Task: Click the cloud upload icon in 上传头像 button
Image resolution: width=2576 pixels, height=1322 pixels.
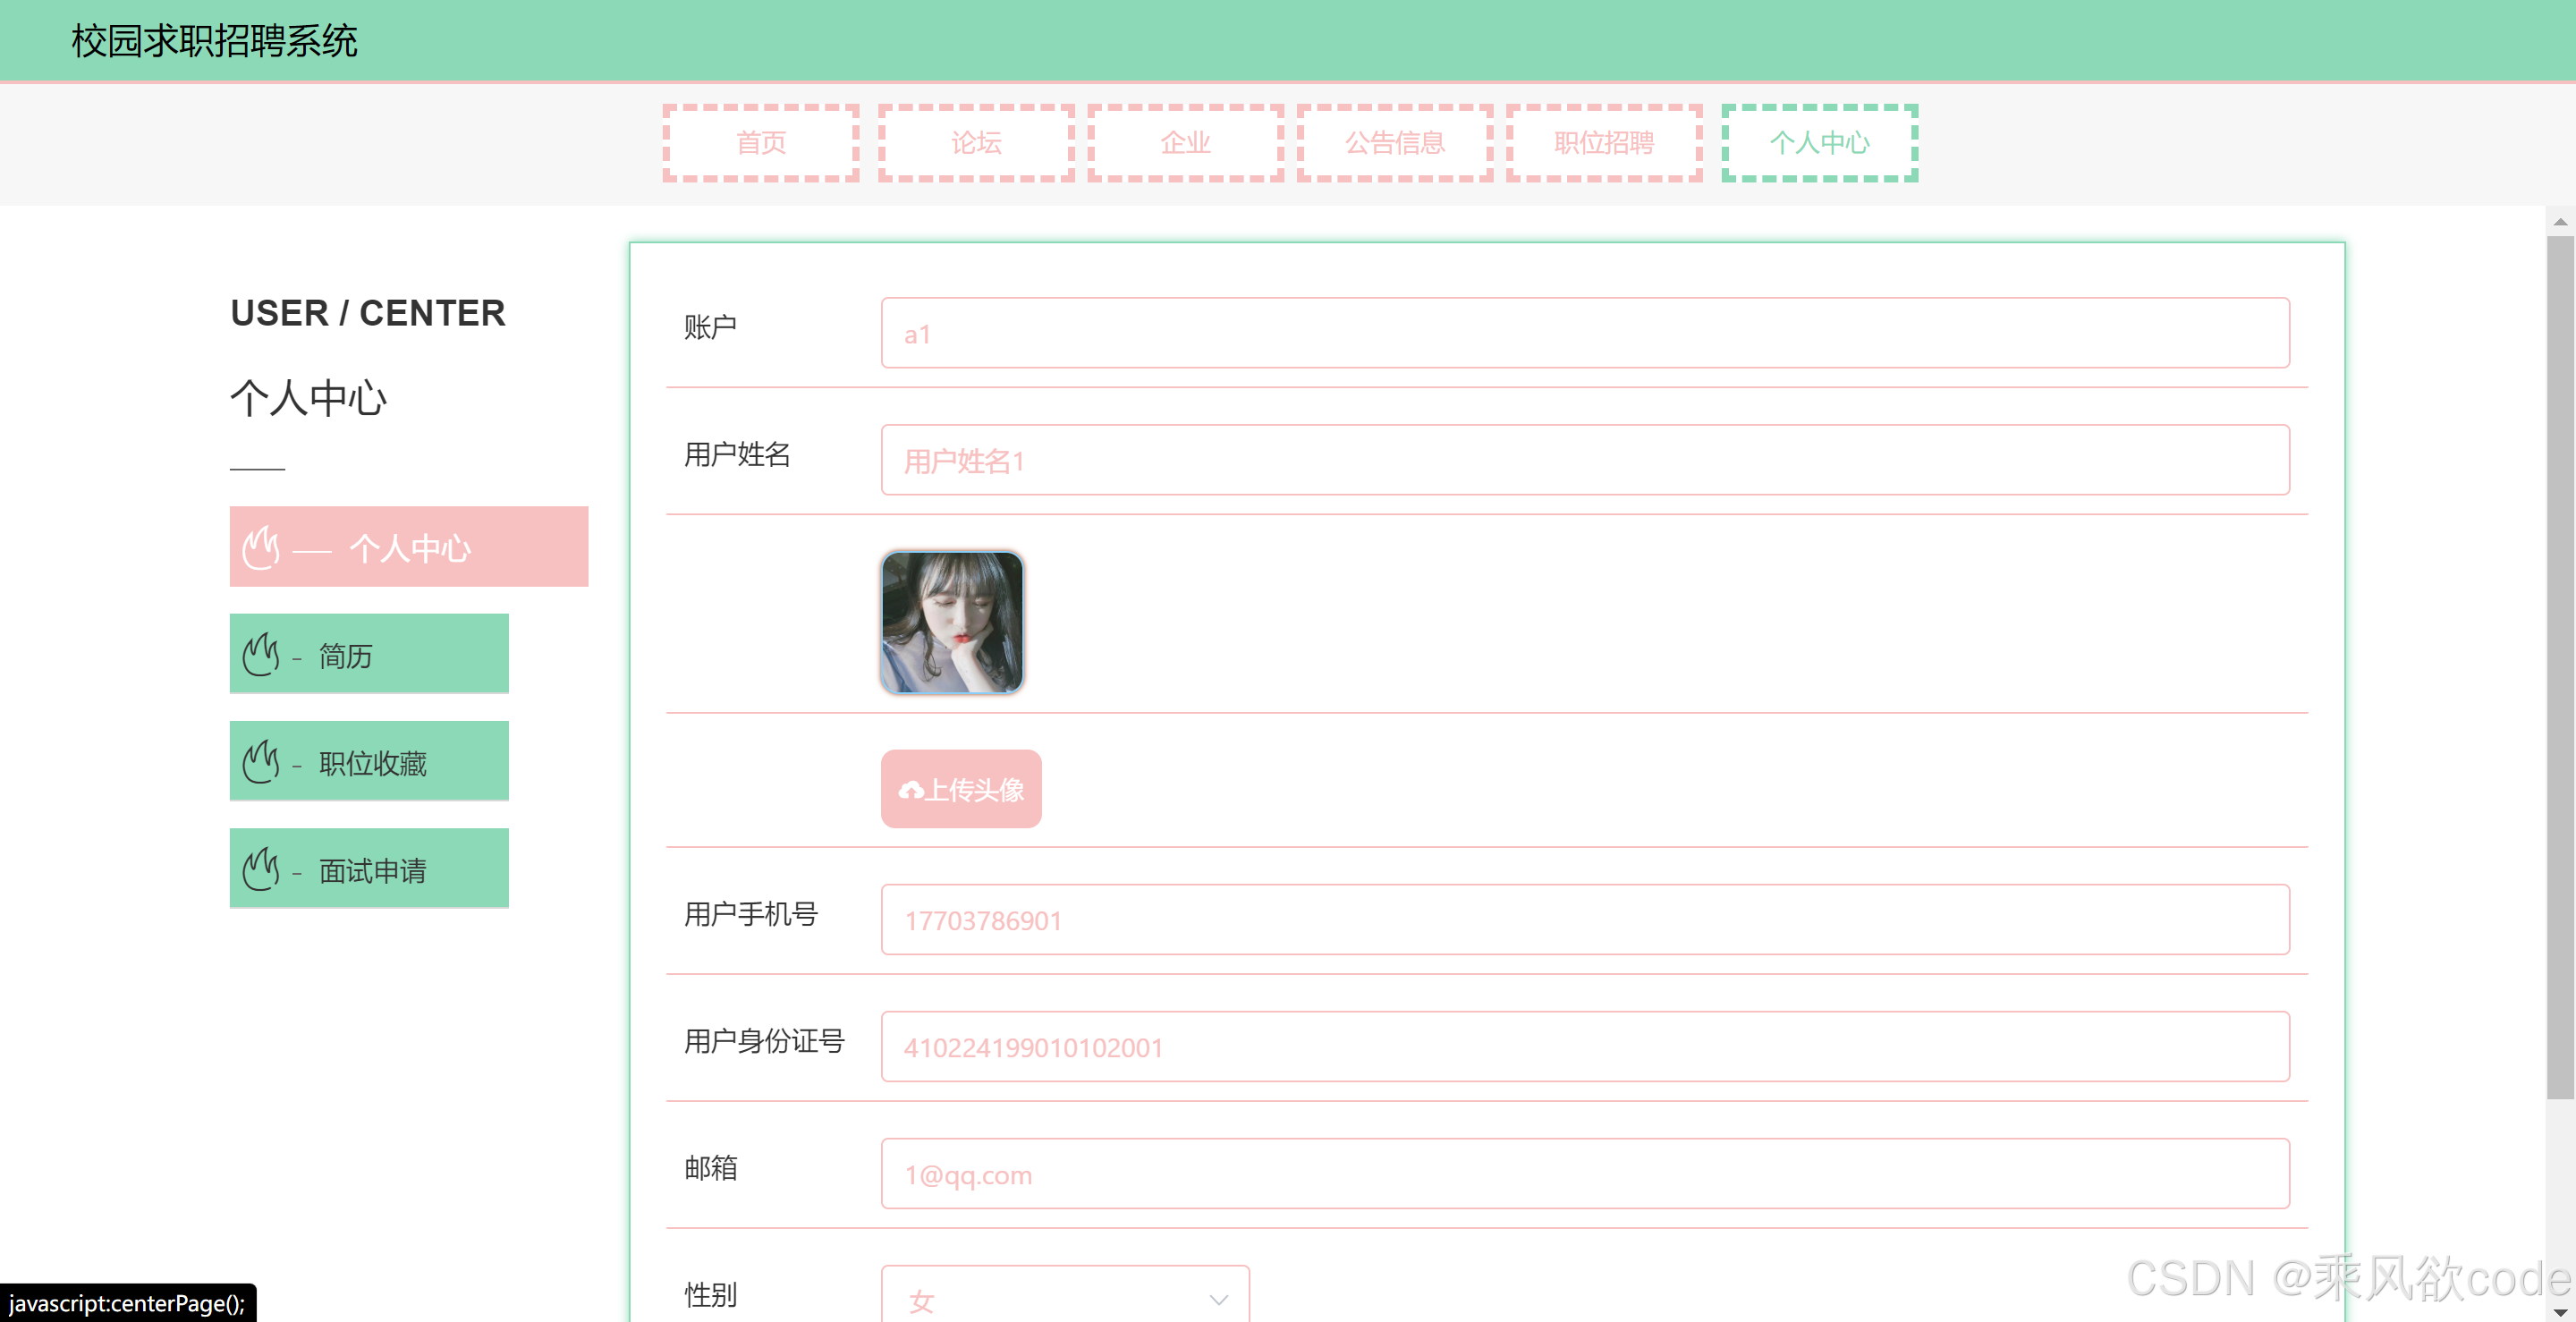Action: coord(911,790)
